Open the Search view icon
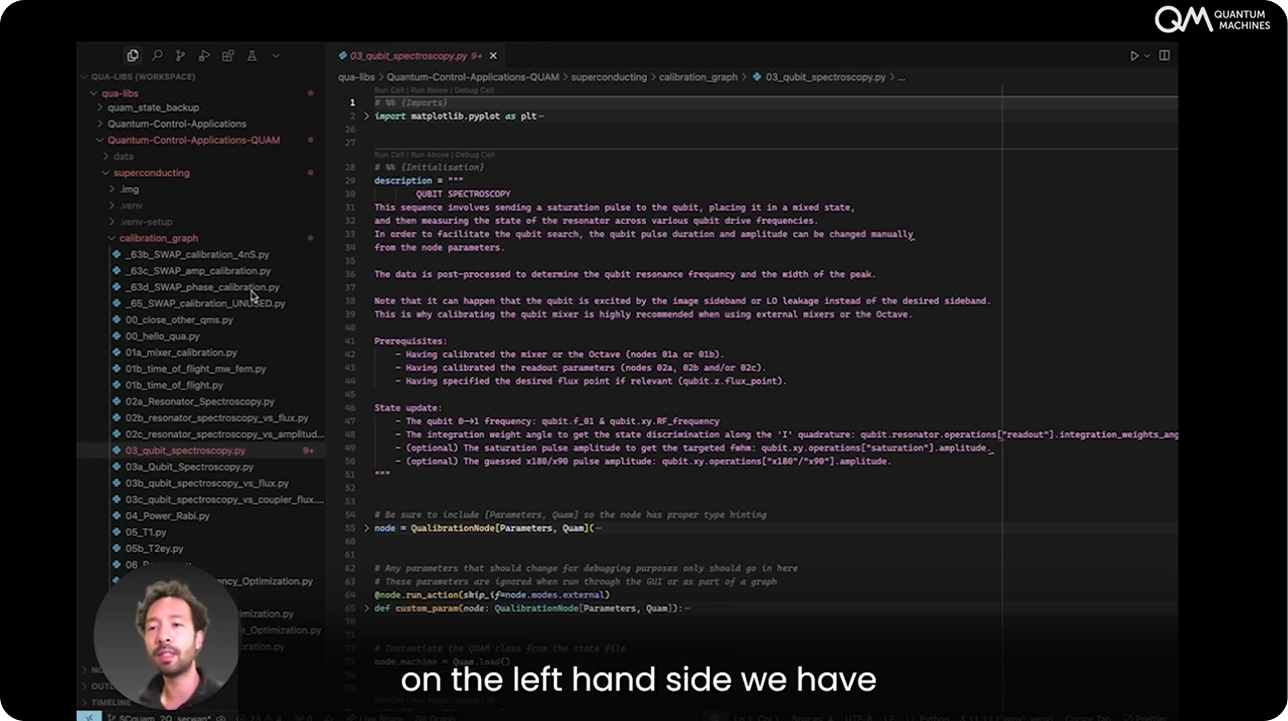Screen dimensions: 1288x721 coord(157,56)
